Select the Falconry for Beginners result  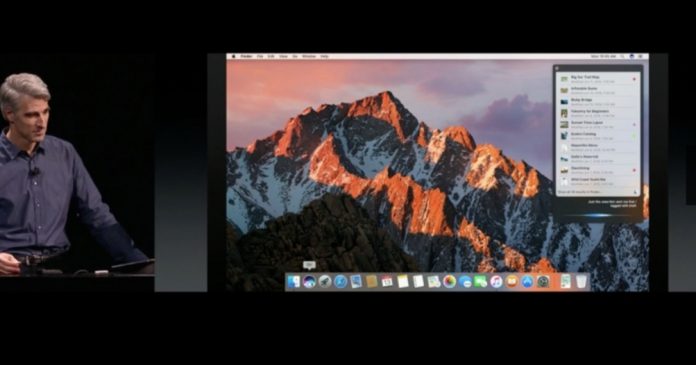click(x=597, y=113)
